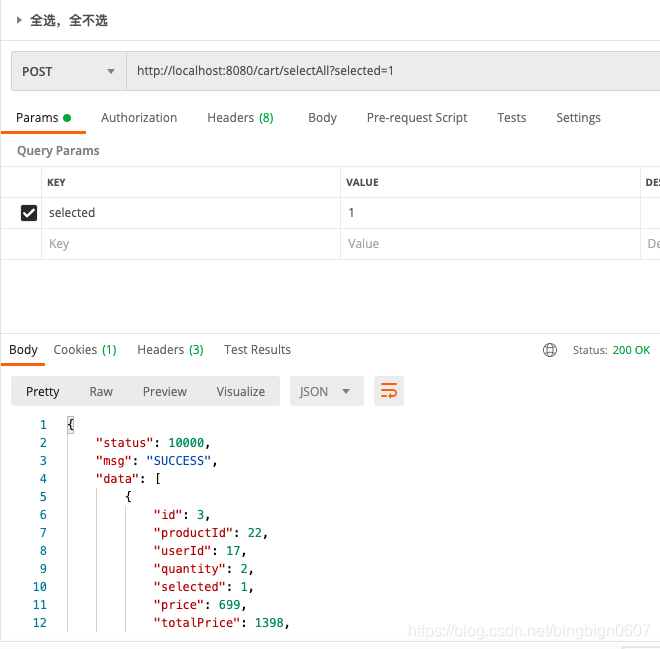
Task: Open the Tests tab
Action: pyautogui.click(x=511, y=118)
